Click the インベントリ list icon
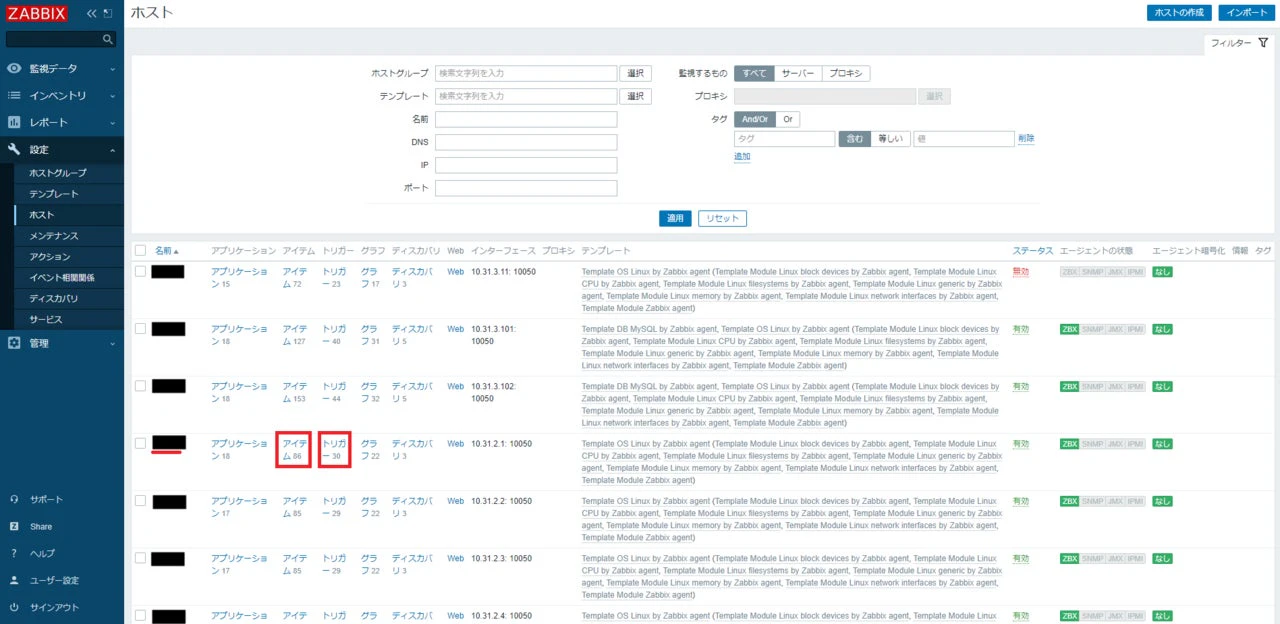Image resolution: width=1280 pixels, height=624 pixels. pos(14,96)
